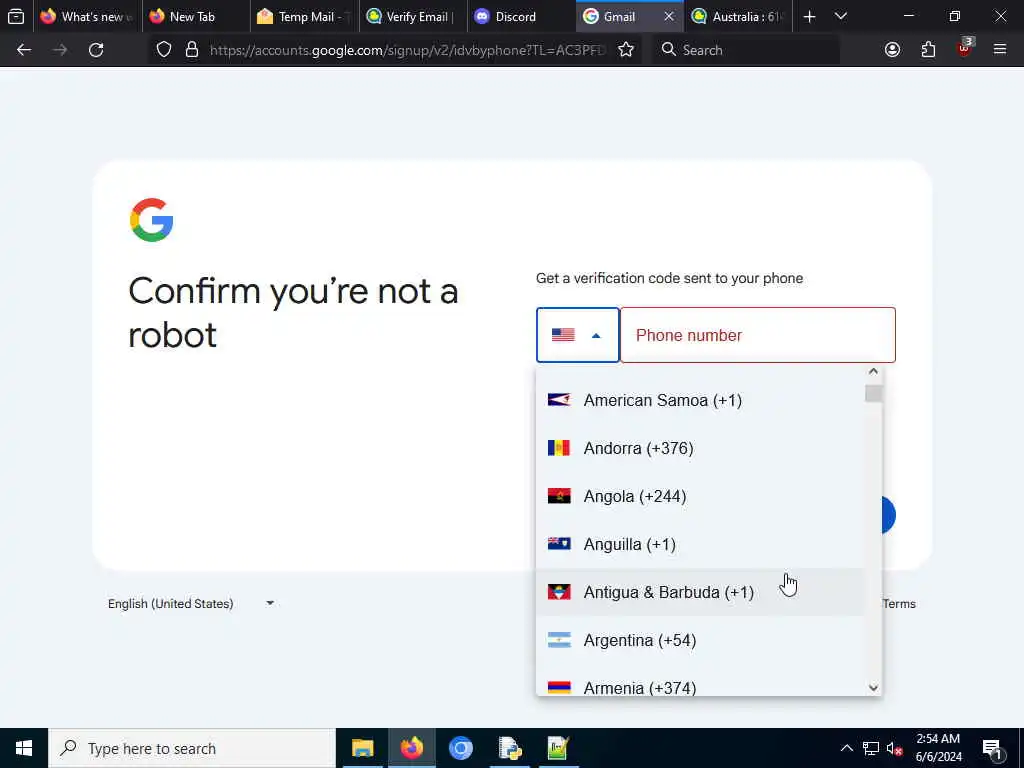Click the country list scrollbar thumb
This screenshot has height=768, width=1024.
point(873,394)
